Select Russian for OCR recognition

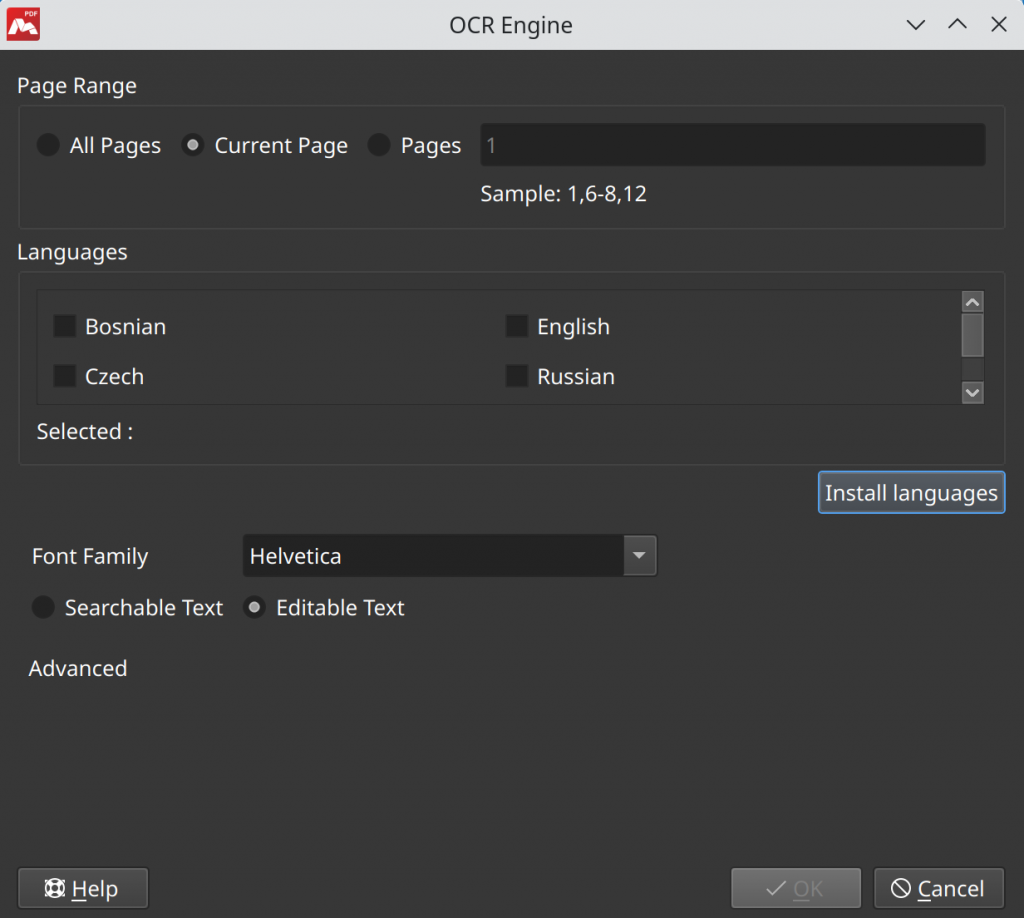coord(516,376)
